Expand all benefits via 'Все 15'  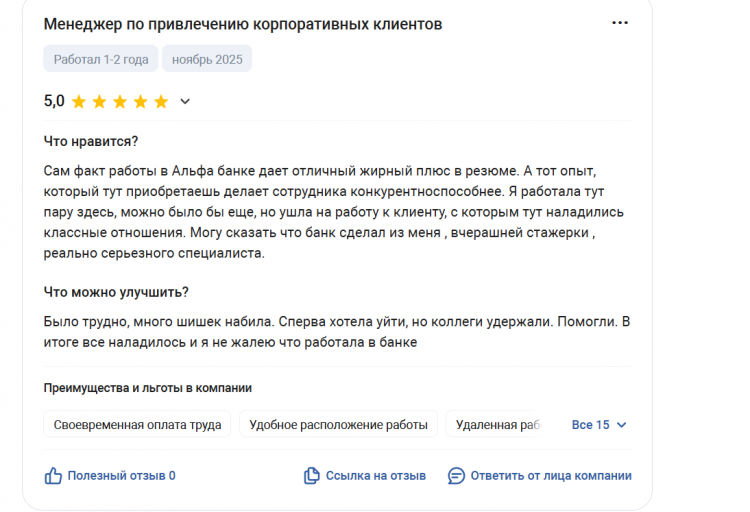pos(590,425)
